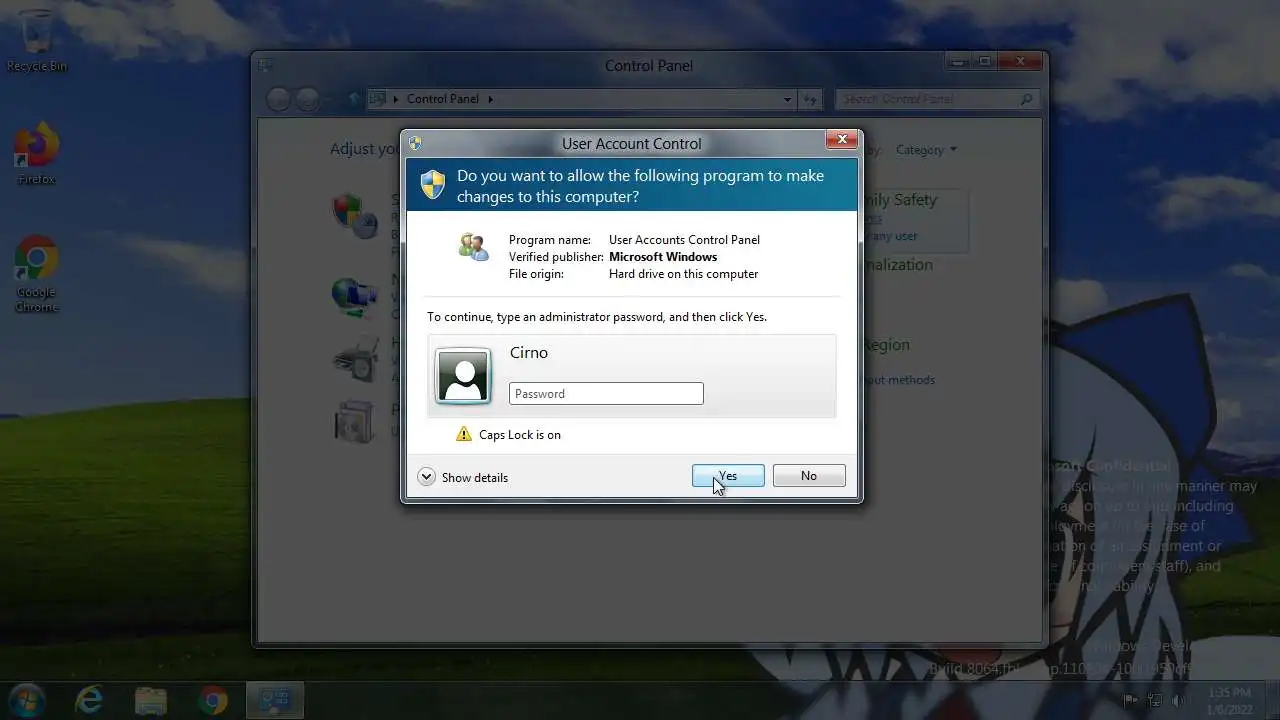Click the User Accounts program icon
The width and height of the screenshot is (1280, 720).
(x=473, y=246)
